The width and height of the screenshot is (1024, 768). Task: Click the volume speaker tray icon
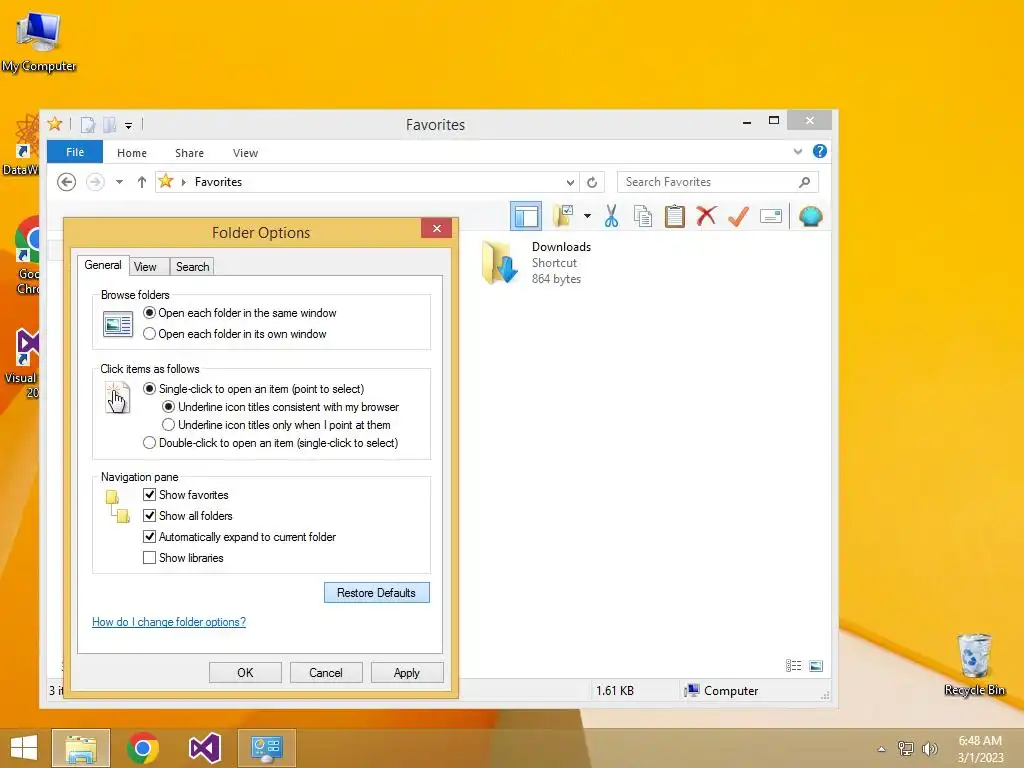click(929, 749)
